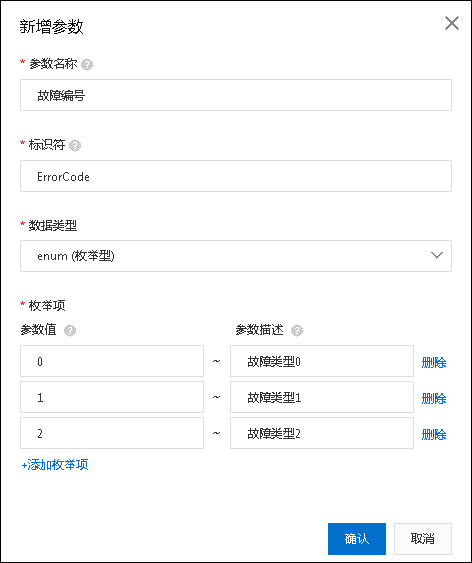Select the parameter value field showing 0
The height and width of the screenshot is (563, 472).
(x=112, y=361)
